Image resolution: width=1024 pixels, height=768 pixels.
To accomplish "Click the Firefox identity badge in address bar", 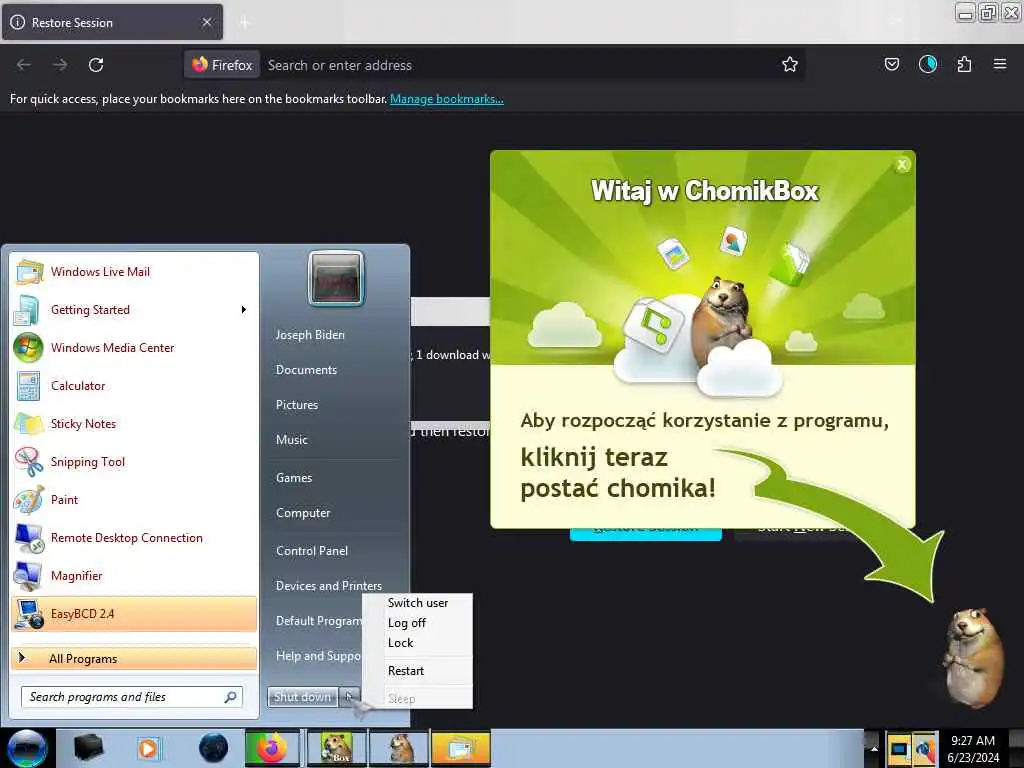I will point(223,65).
